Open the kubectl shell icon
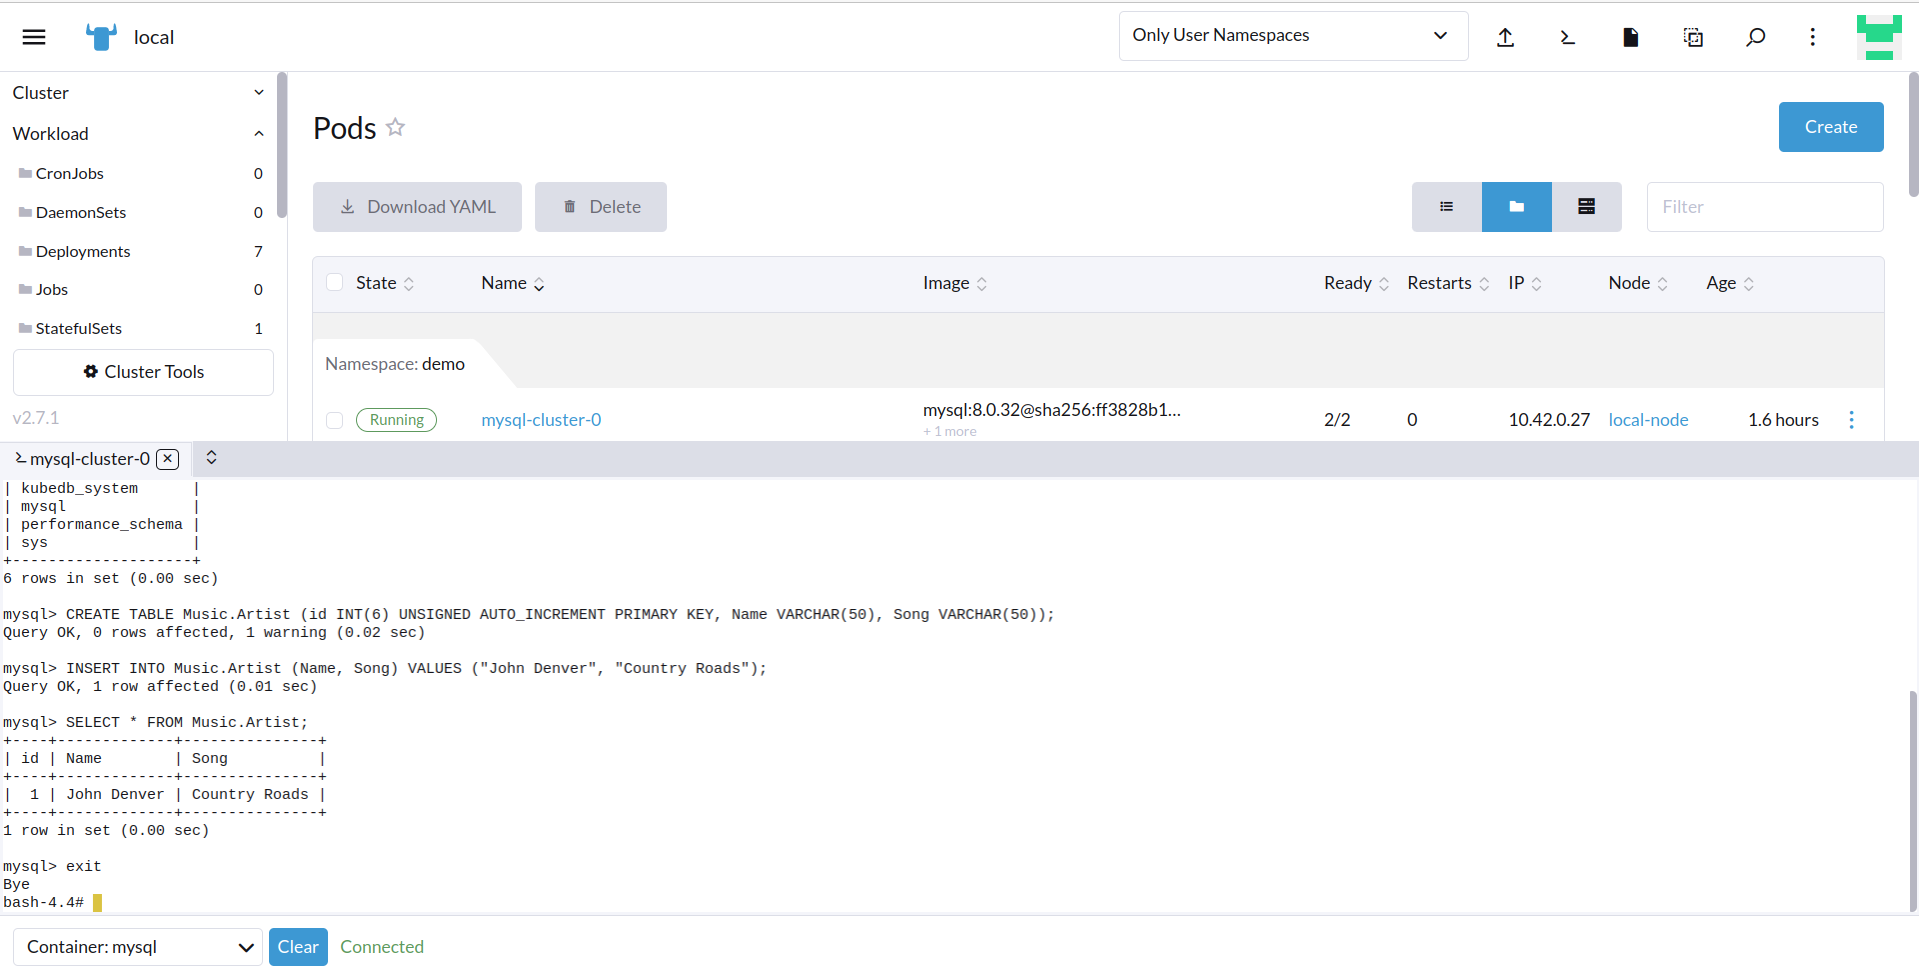Viewport: 1920px width, 969px height. (1567, 37)
